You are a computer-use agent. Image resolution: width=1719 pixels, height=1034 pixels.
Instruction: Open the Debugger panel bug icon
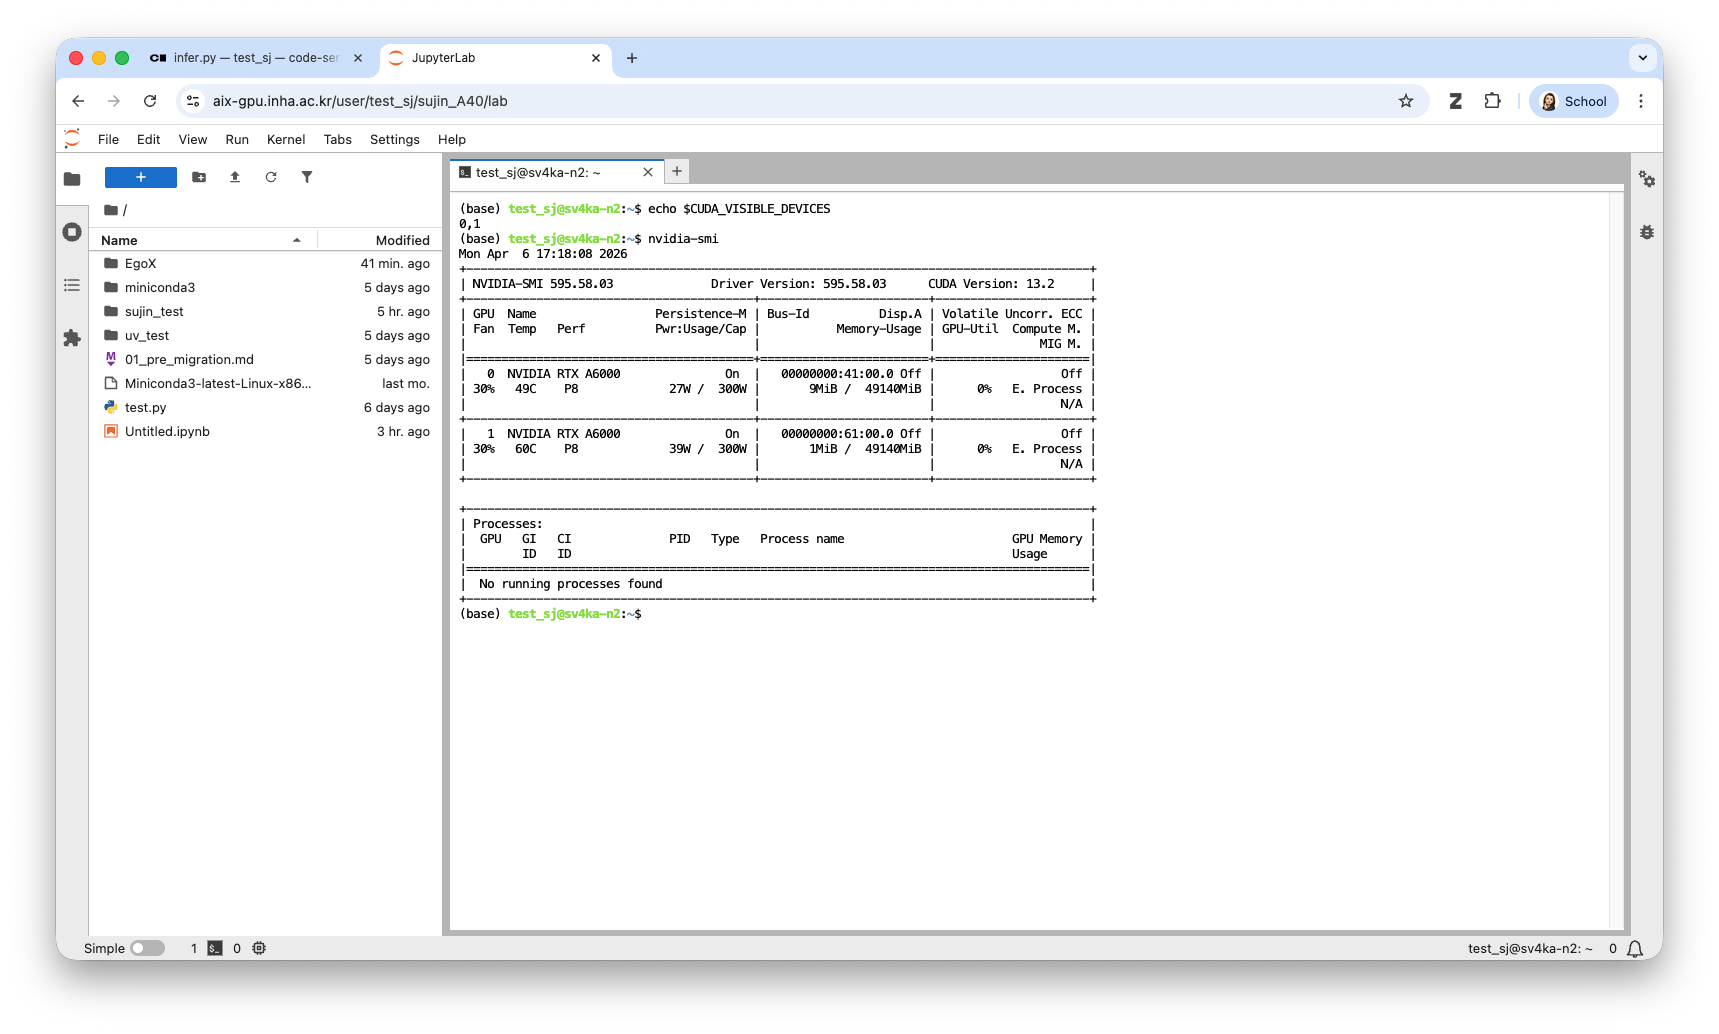pos(1647,232)
